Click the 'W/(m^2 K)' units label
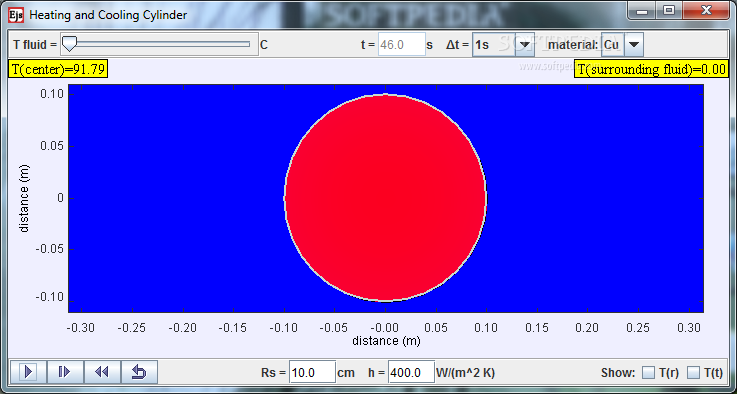737x394 pixels. coord(465,373)
